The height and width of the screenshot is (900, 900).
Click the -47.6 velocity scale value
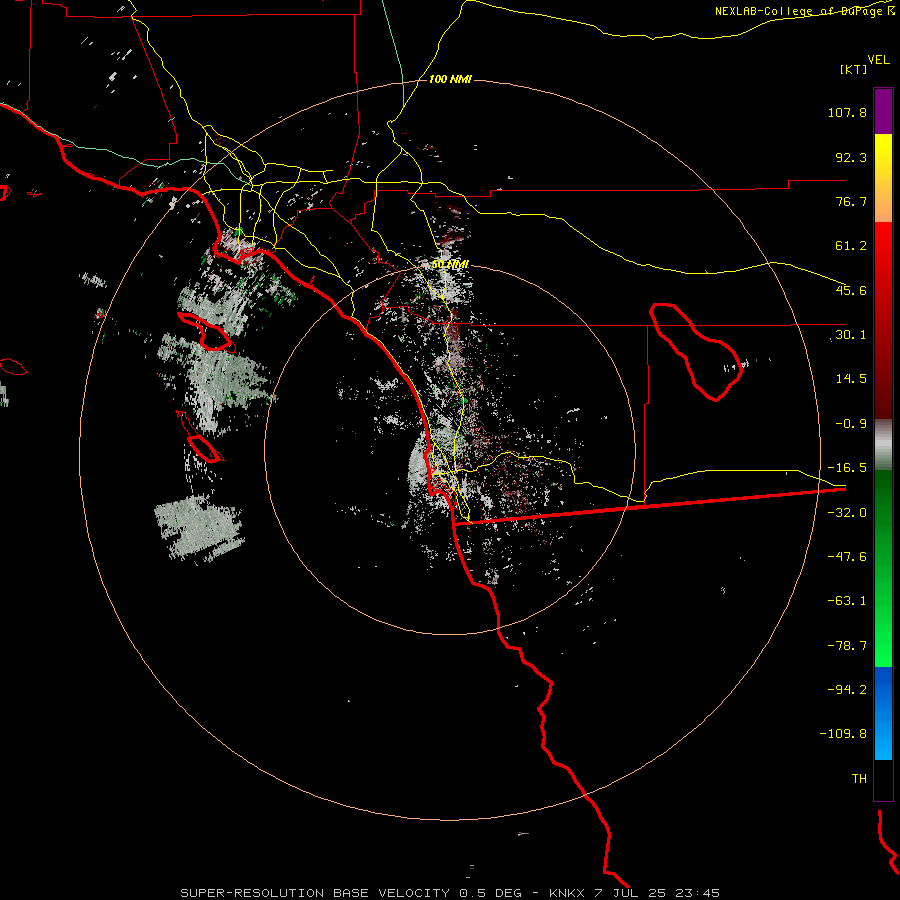tap(847, 557)
